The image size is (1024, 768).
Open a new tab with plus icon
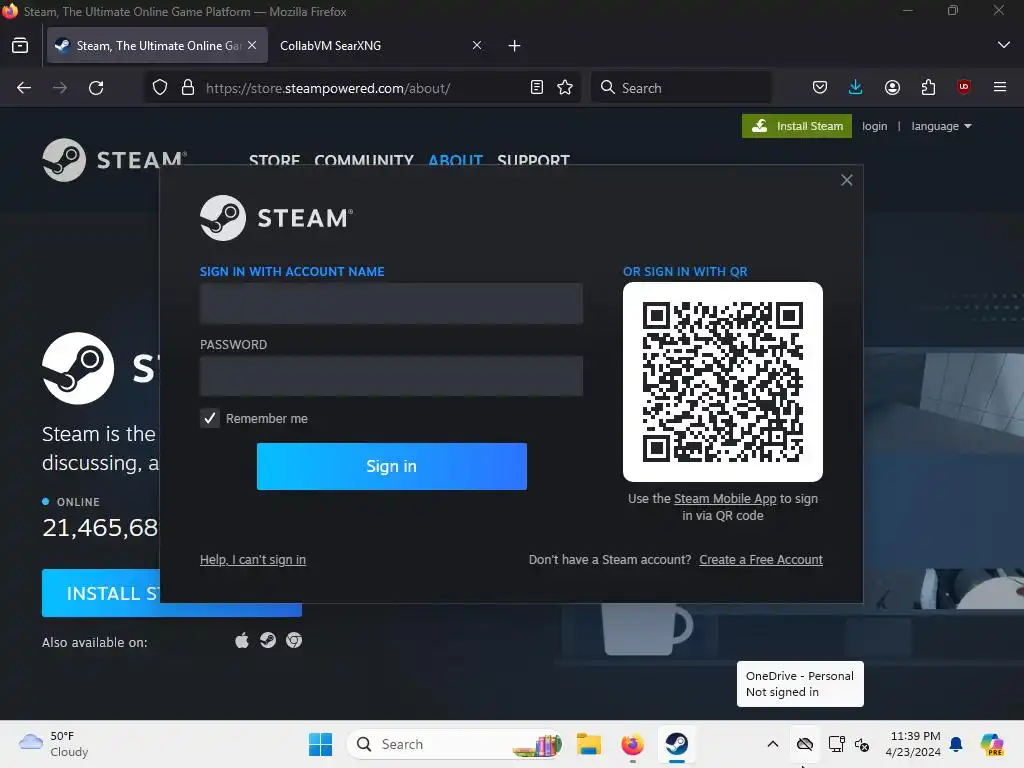tap(515, 46)
